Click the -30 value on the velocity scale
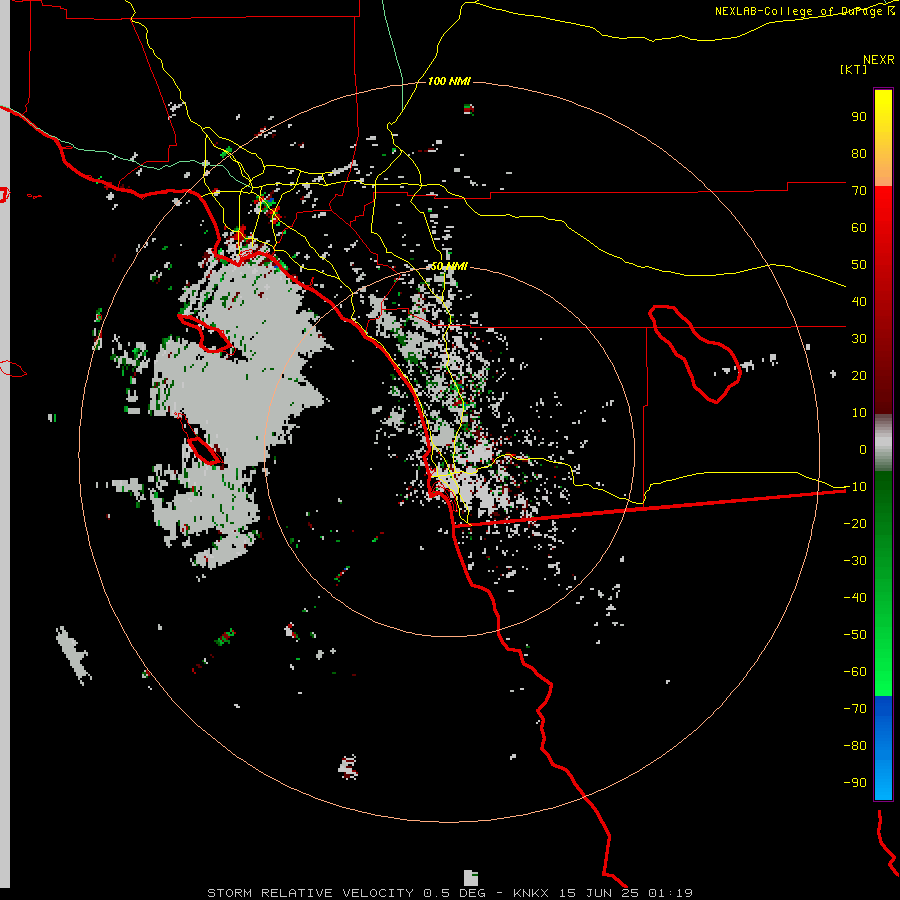Viewport: 900px width, 900px height. (x=855, y=561)
